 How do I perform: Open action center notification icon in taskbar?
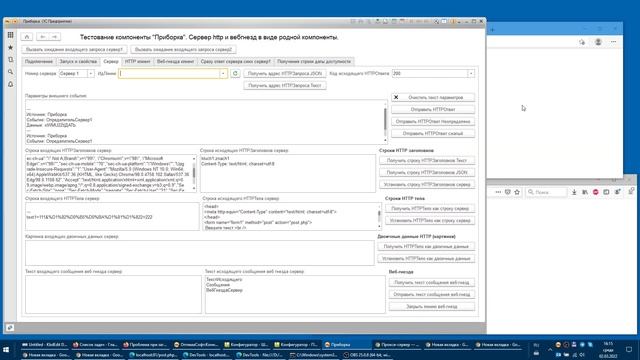pyautogui.click(x=629, y=349)
